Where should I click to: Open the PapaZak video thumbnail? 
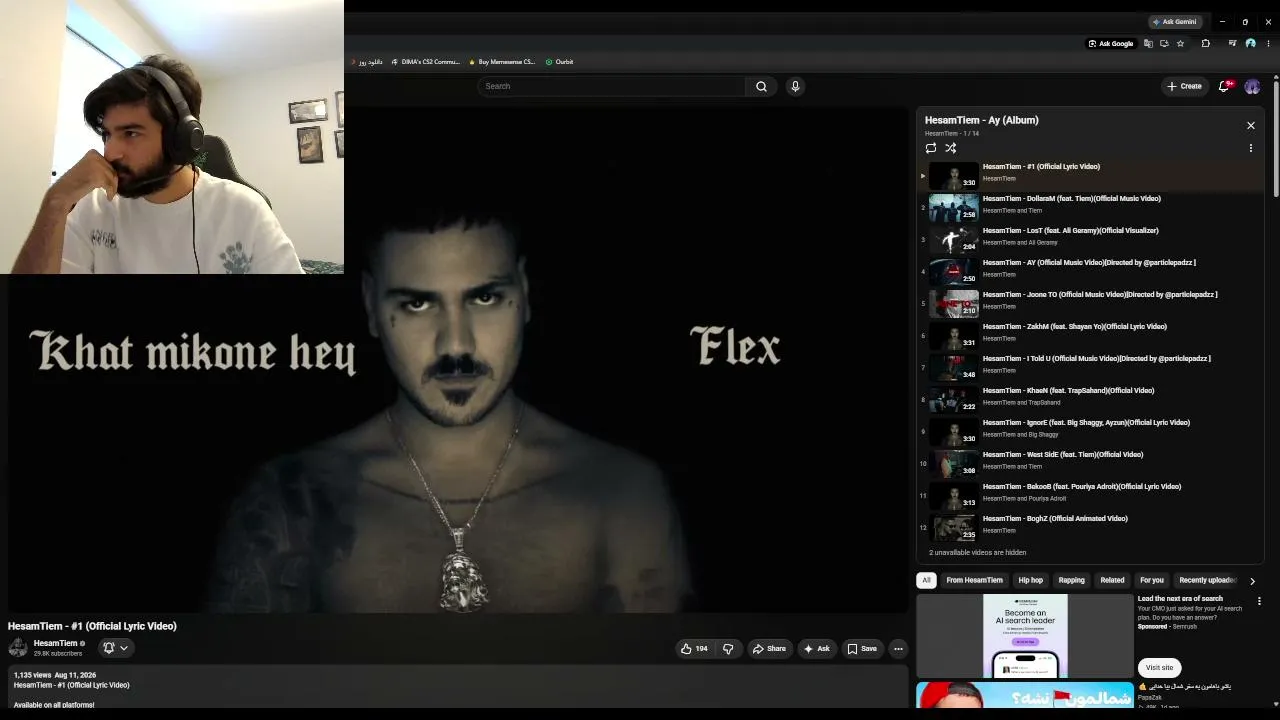click(x=1025, y=695)
